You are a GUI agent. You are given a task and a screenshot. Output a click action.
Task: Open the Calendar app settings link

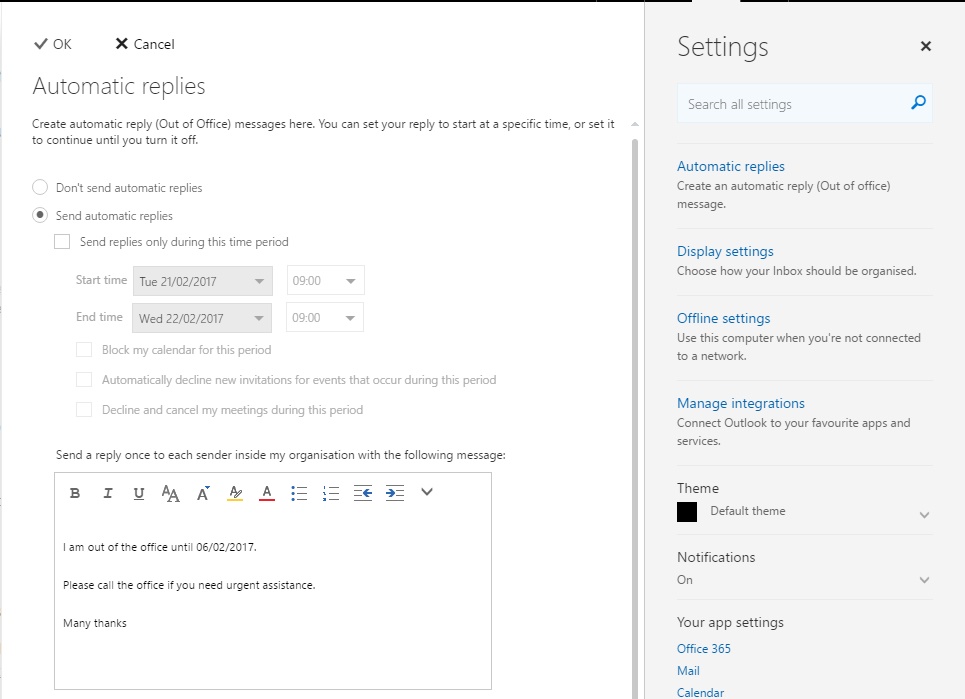click(x=700, y=691)
